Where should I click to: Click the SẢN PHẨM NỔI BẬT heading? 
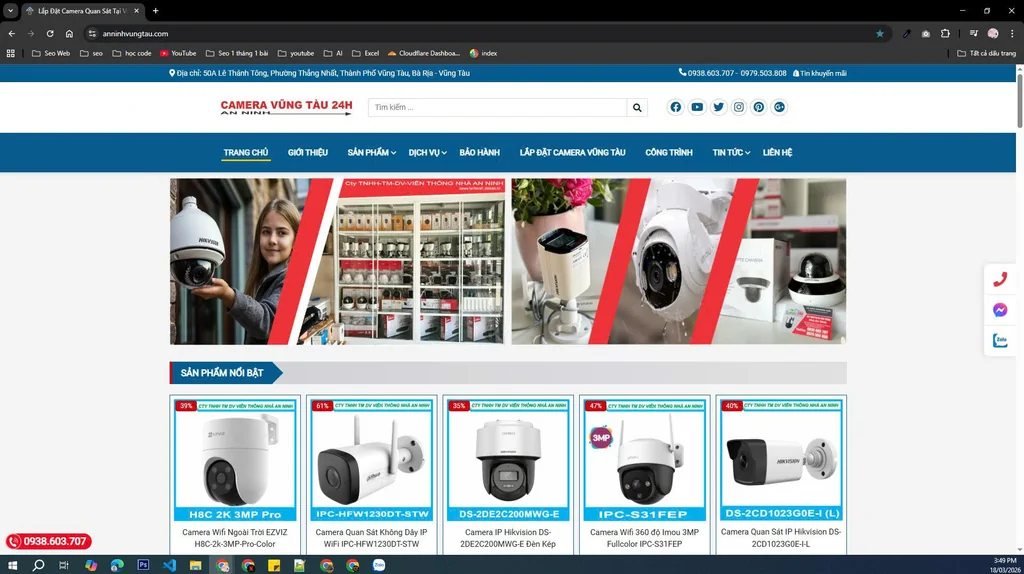[222, 373]
